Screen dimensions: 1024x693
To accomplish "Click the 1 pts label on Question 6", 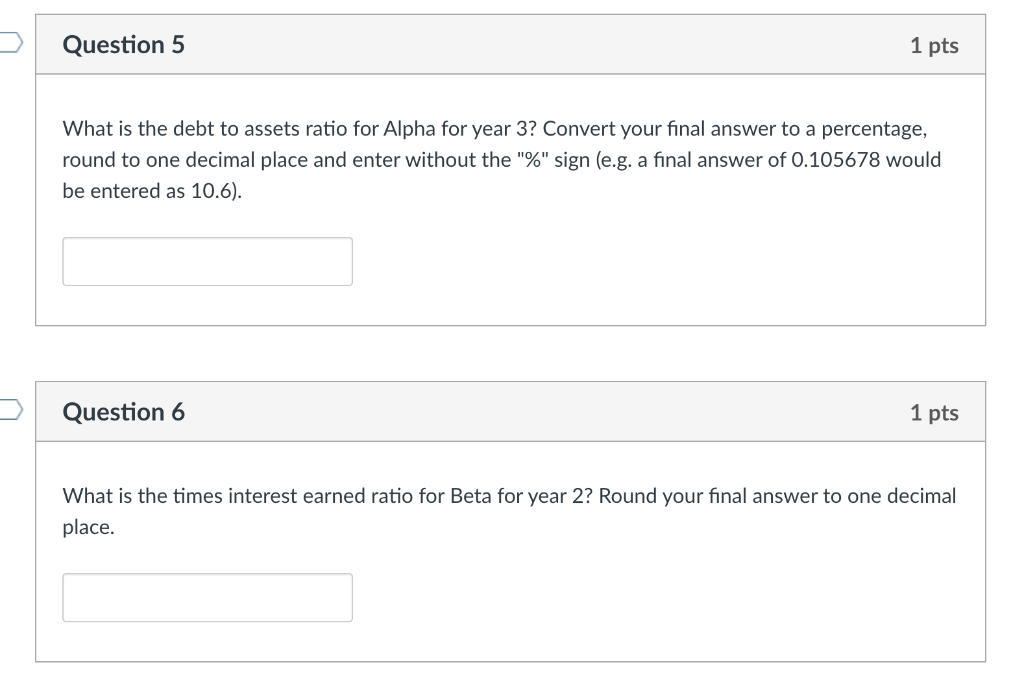I will pyautogui.click(x=936, y=411).
